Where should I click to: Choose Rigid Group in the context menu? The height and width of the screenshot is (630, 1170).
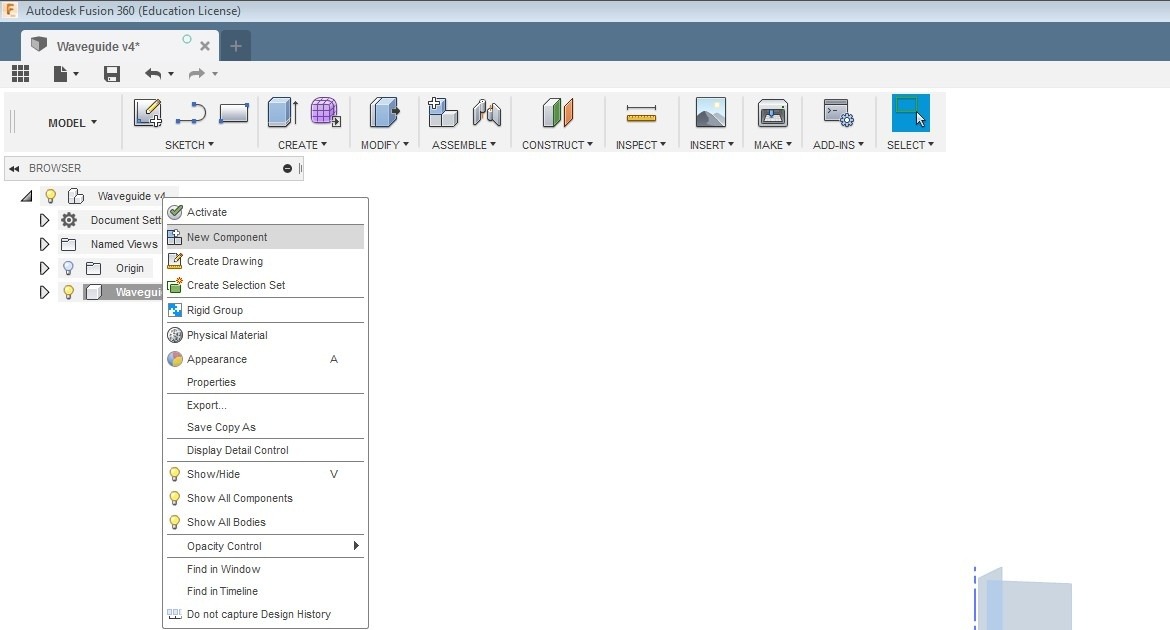click(x=265, y=310)
